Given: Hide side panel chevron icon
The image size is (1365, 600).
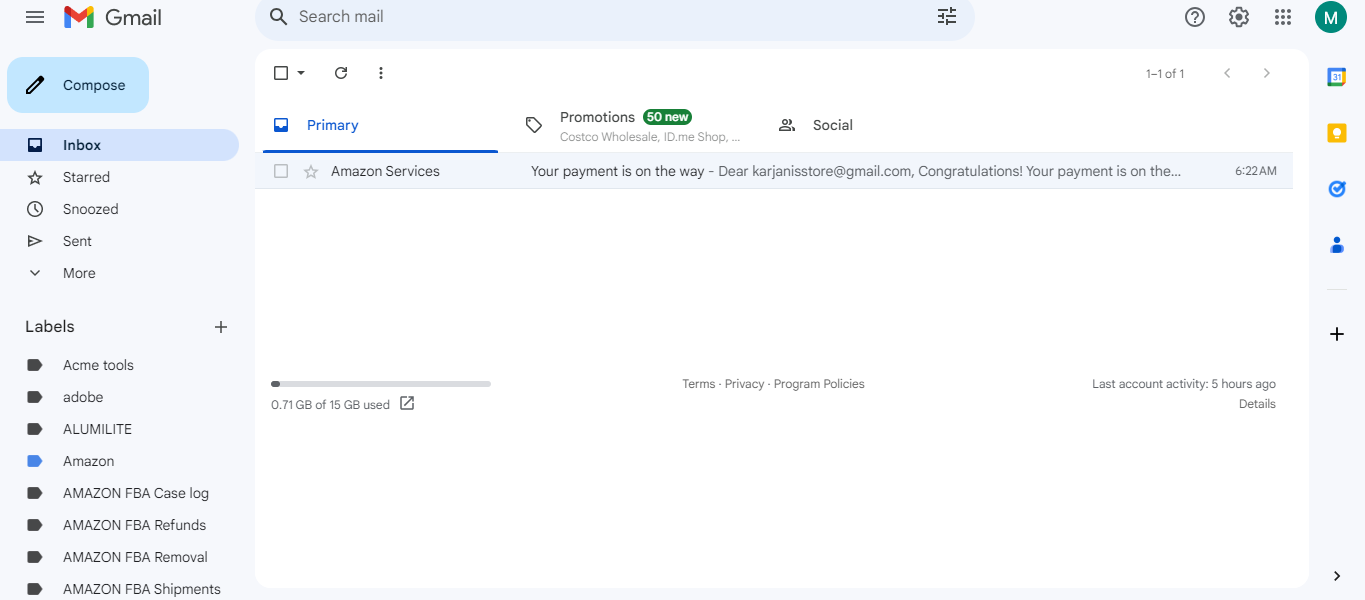Looking at the screenshot, I should [1337, 576].
